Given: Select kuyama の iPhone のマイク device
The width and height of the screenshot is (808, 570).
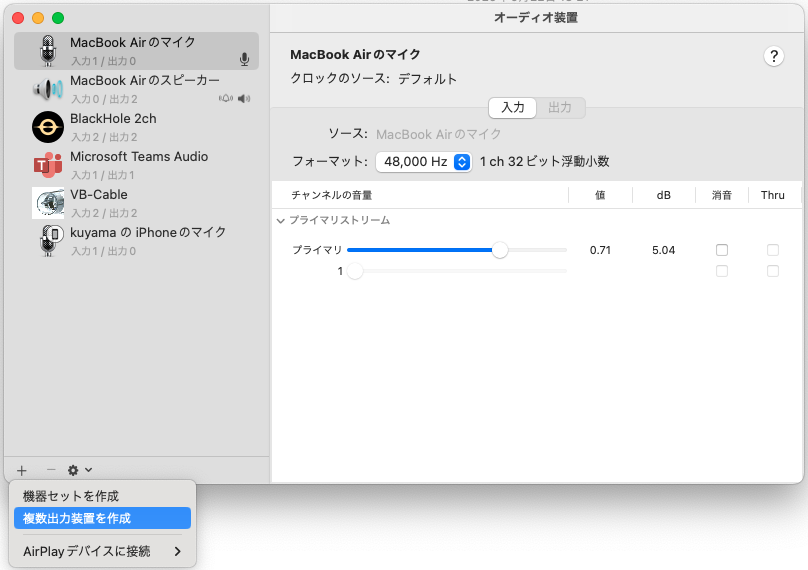Looking at the screenshot, I should tap(137, 241).
